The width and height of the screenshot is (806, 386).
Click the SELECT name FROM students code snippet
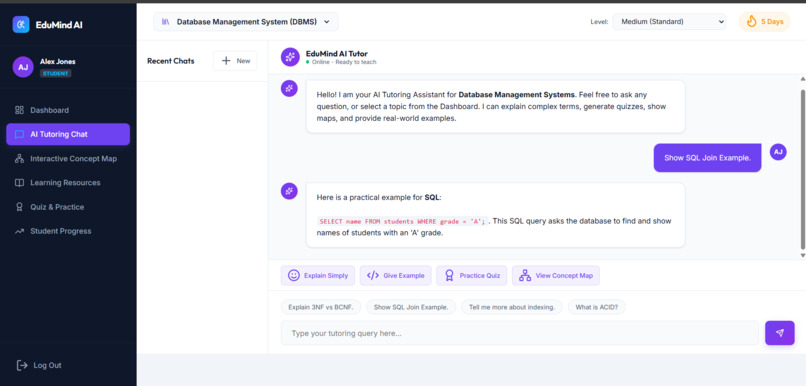[x=401, y=222]
